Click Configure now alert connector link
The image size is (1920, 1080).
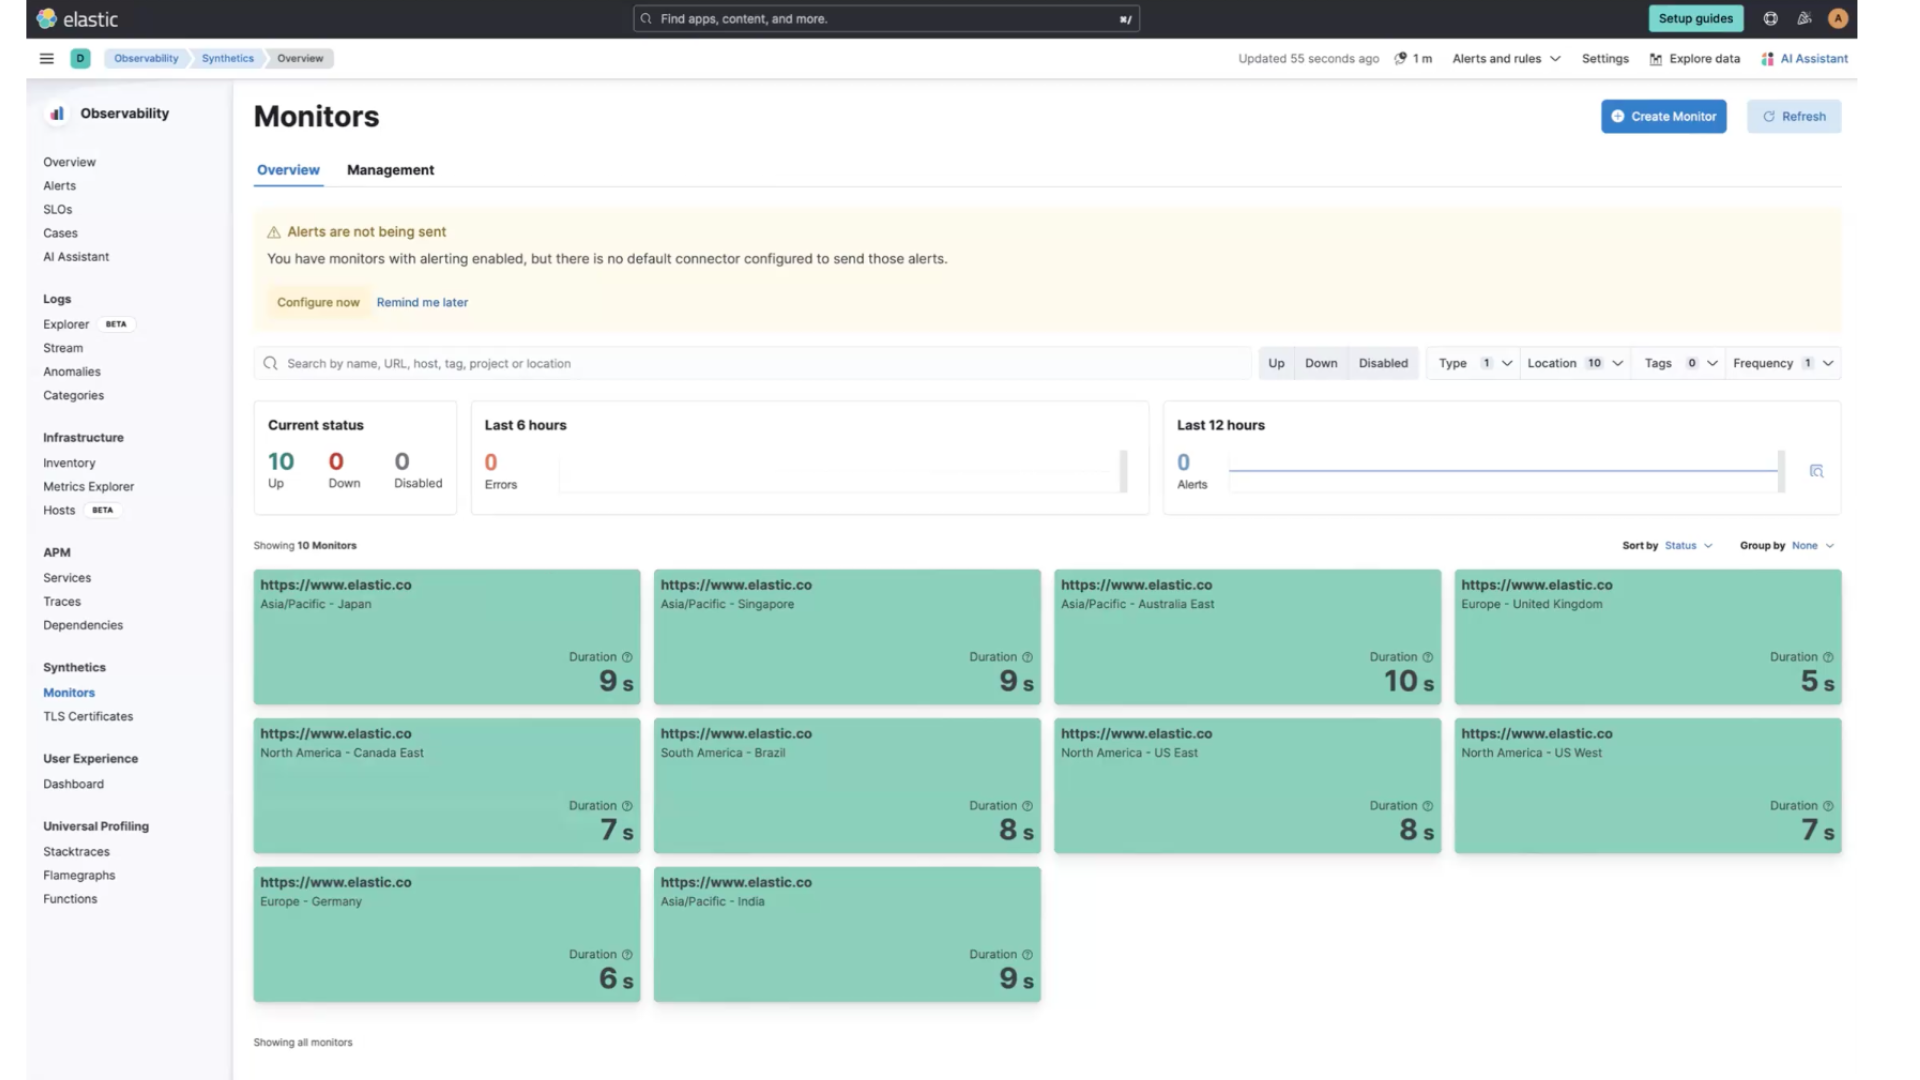click(x=318, y=301)
